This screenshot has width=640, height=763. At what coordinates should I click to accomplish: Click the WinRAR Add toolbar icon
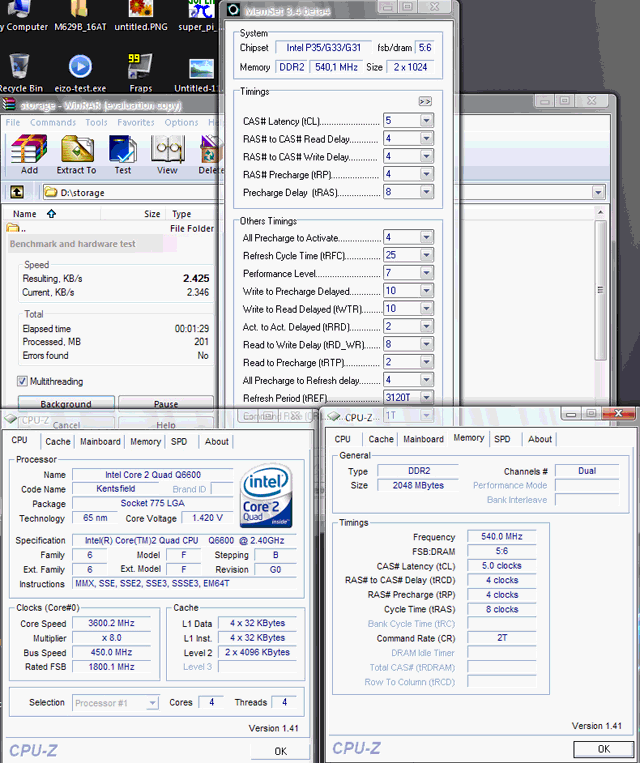tap(29, 155)
